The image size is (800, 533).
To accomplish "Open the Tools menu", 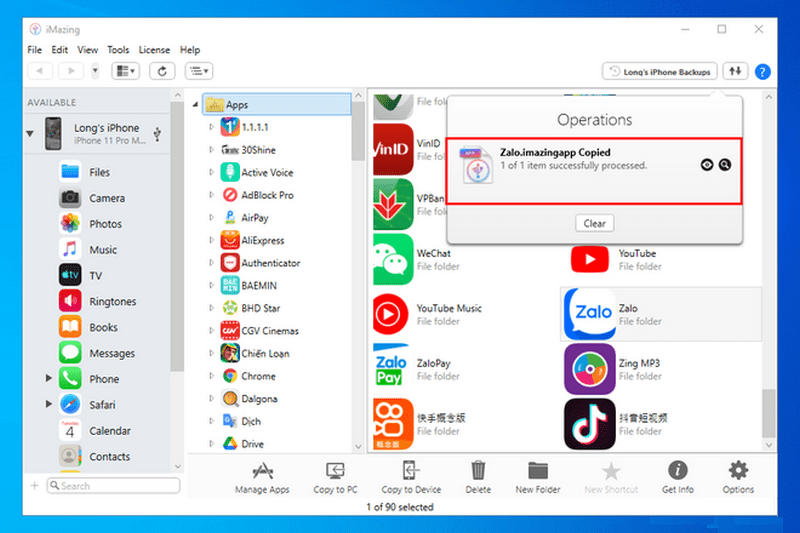I will tap(118, 50).
